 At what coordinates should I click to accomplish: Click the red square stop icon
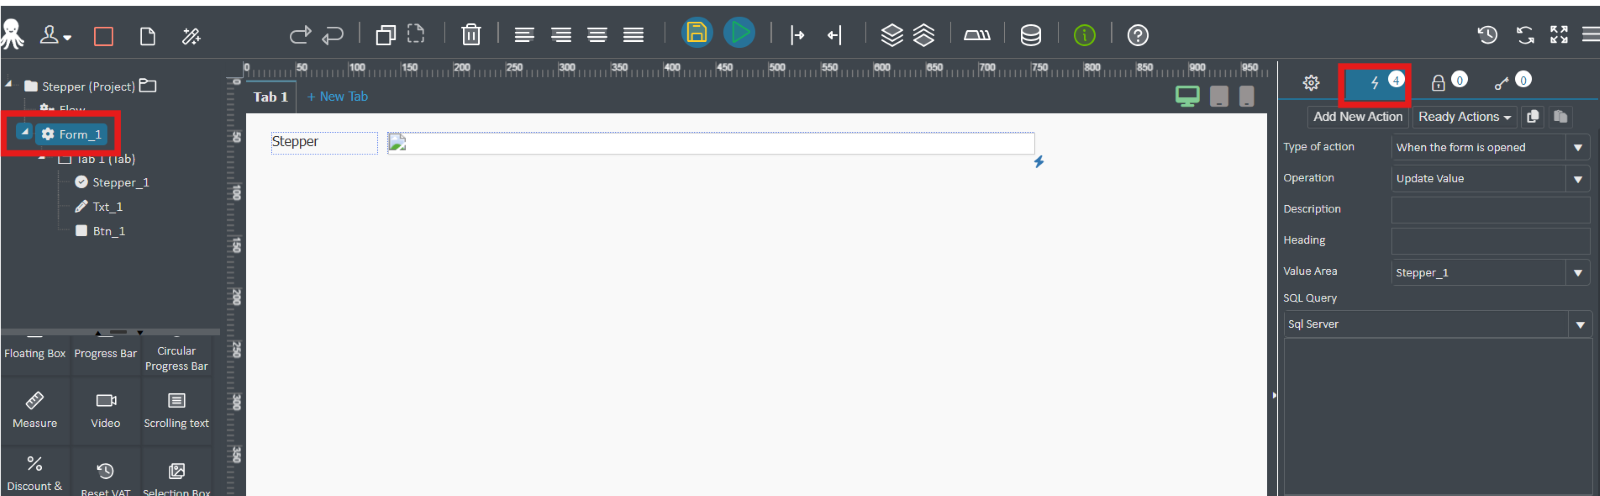point(104,36)
